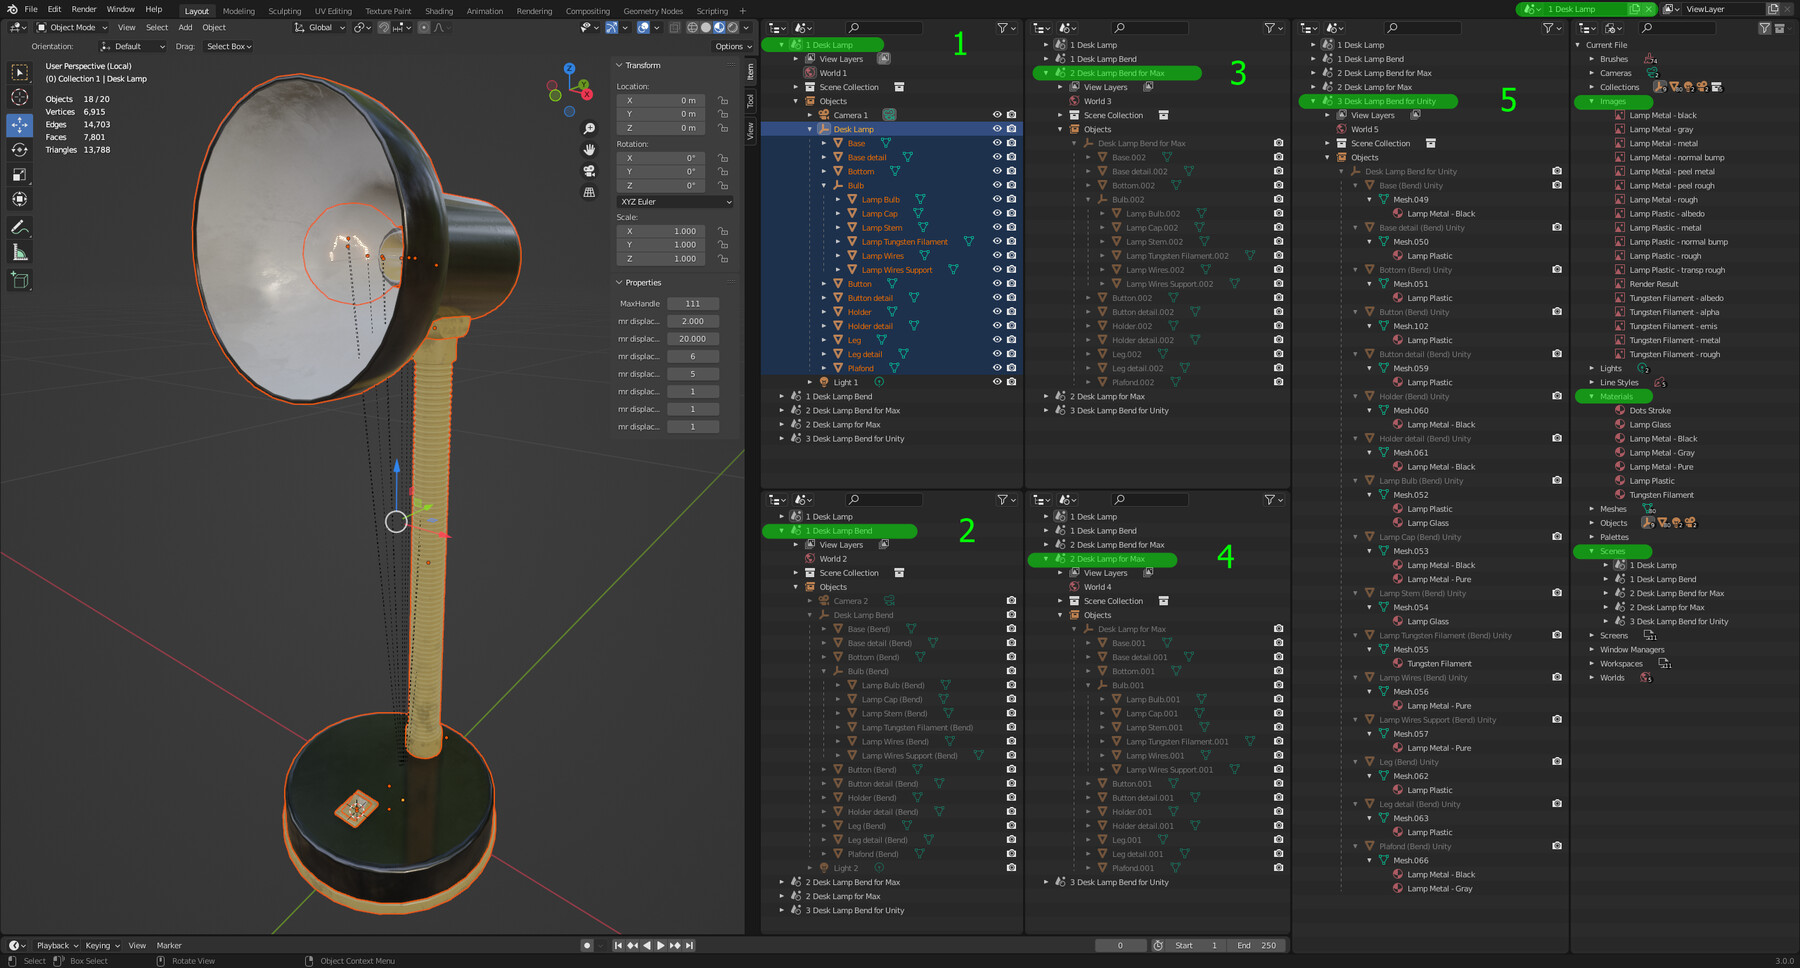Disable camera render visibility for Desk Lamp
Viewport: 1800px width, 968px height.
pos(1013,128)
